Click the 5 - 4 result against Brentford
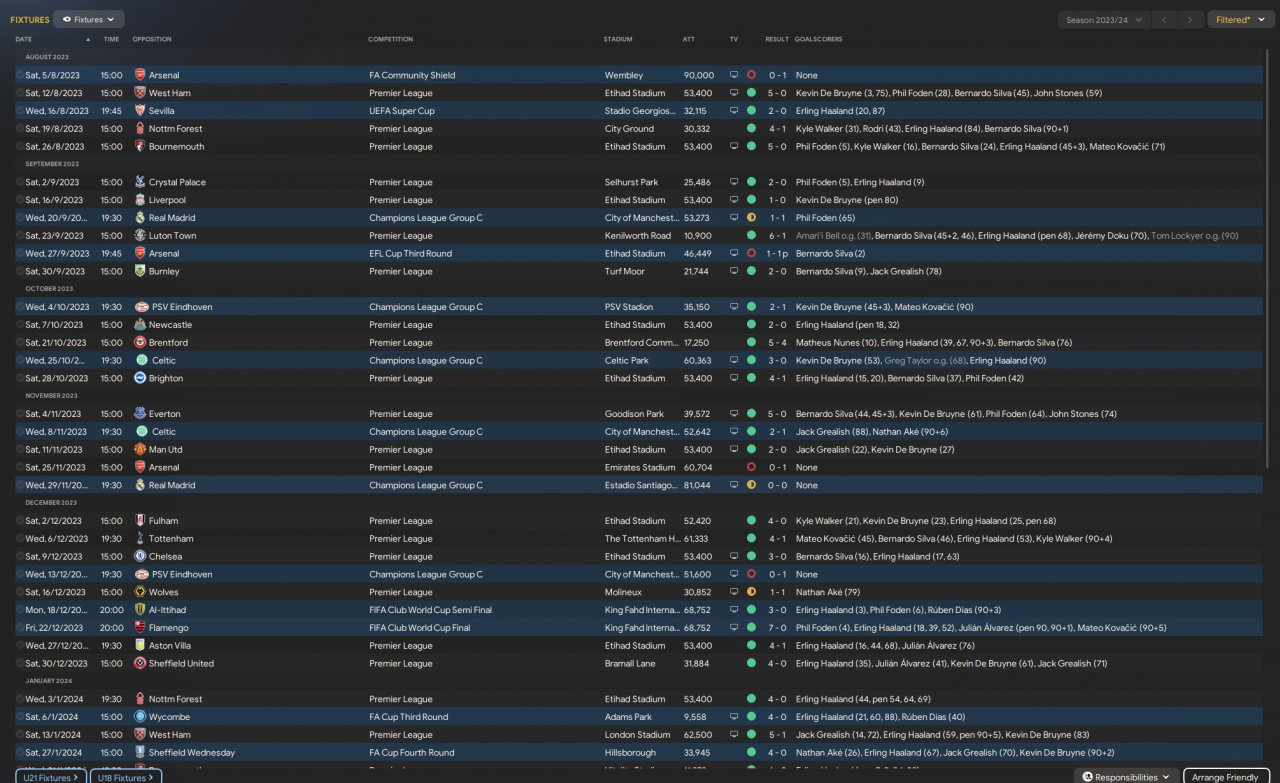 (777, 343)
